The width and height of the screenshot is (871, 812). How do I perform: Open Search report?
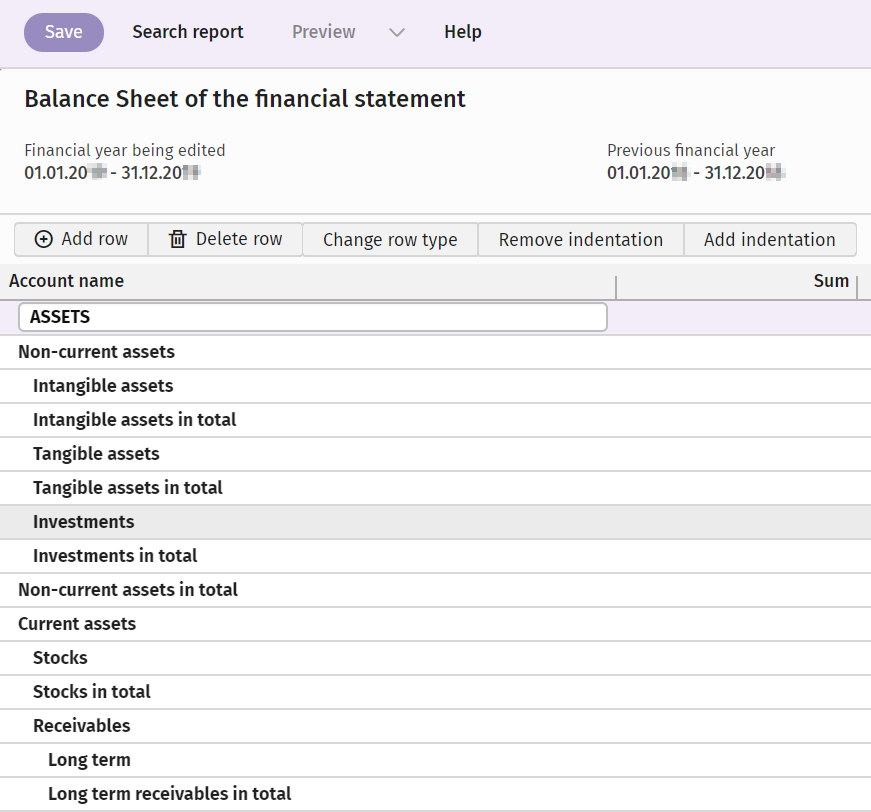(x=188, y=32)
